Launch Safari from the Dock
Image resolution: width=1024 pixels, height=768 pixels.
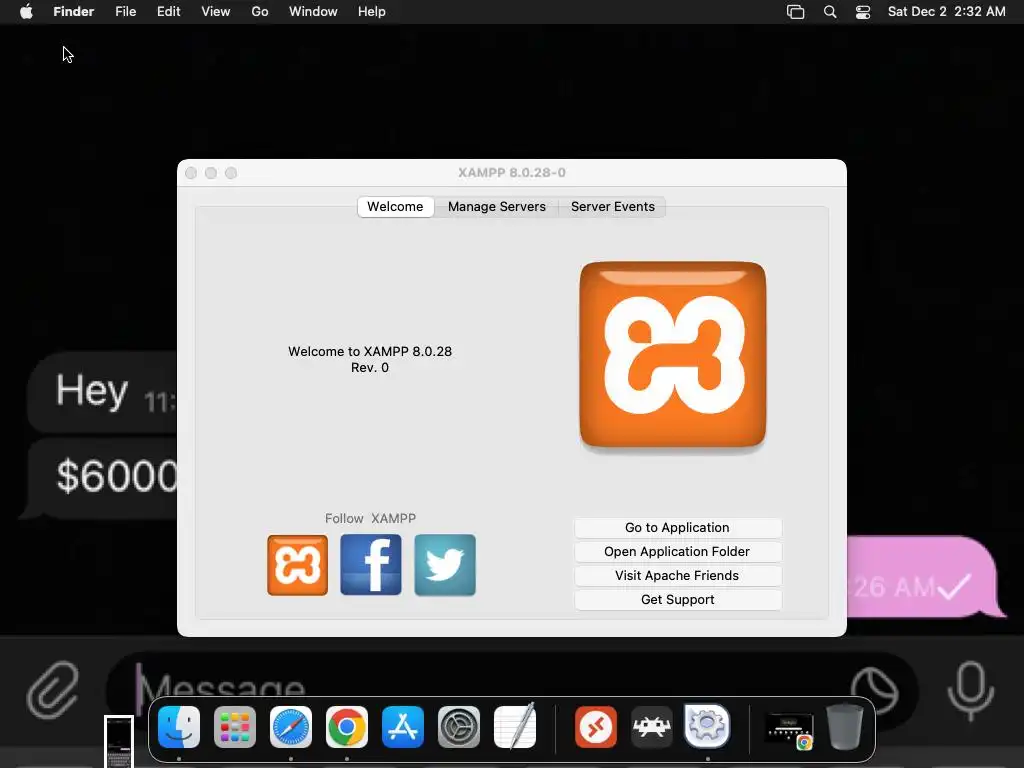point(291,727)
